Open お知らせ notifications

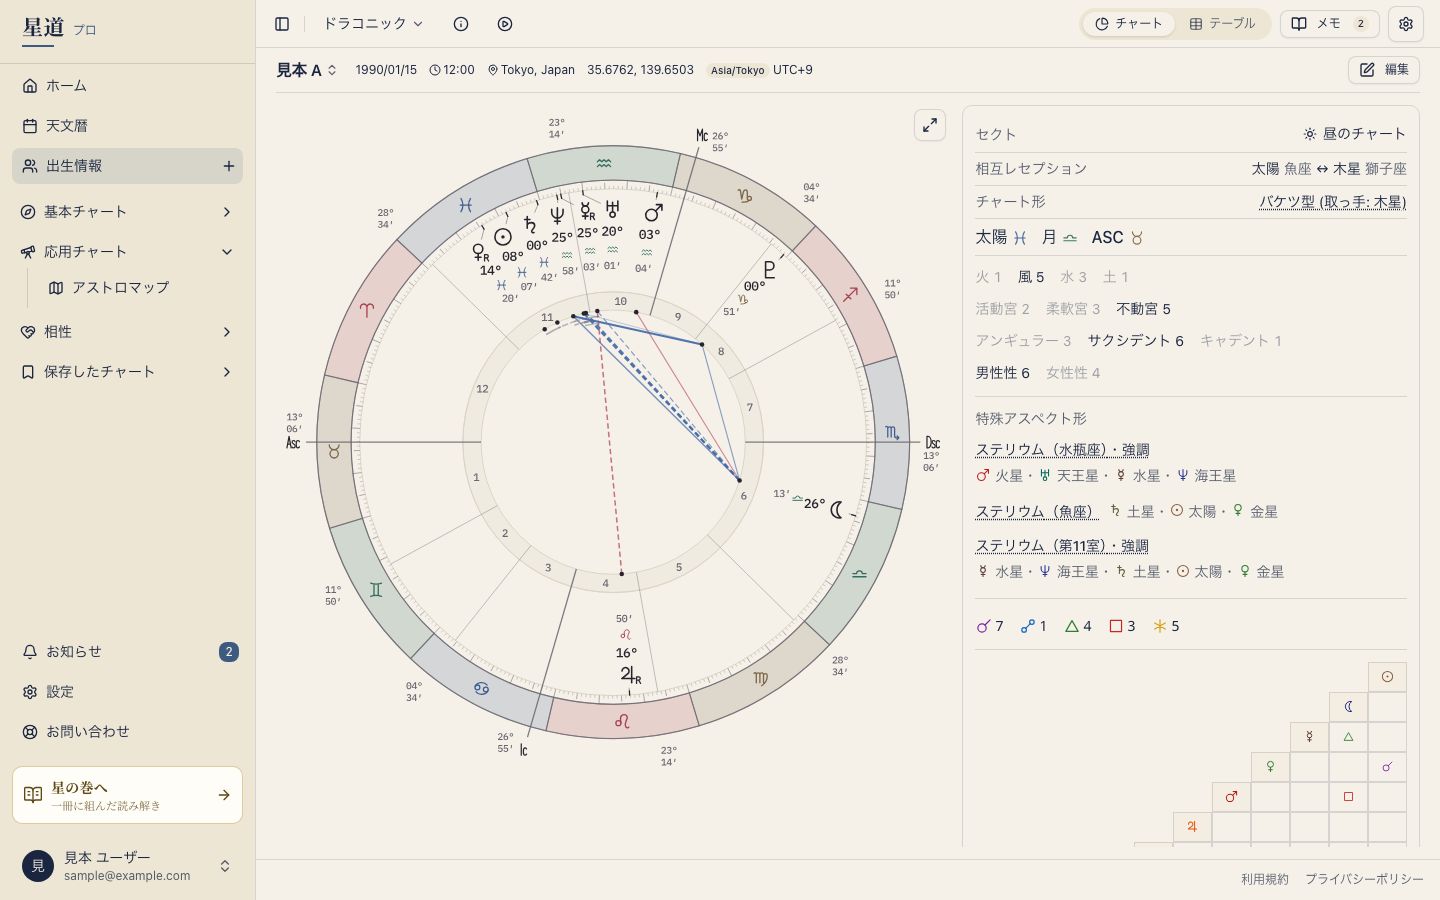click(x=127, y=652)
